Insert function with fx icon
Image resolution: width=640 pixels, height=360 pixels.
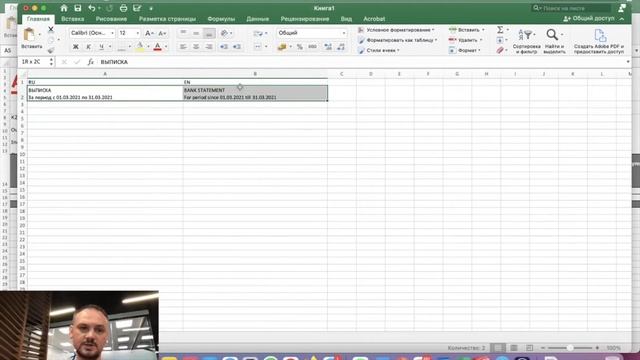[90, 62]
